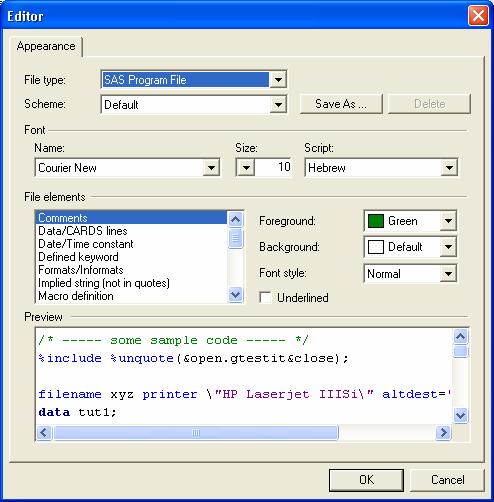494x502 pixels.
Task: Expand the Script dropdown
Action: (449, 168)
